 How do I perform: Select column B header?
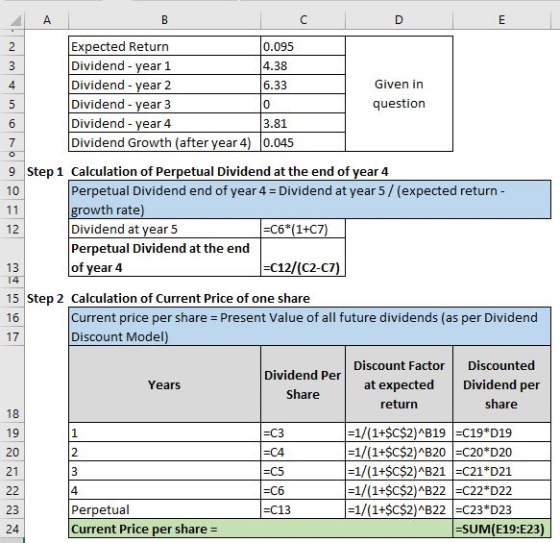coord(164,20)
